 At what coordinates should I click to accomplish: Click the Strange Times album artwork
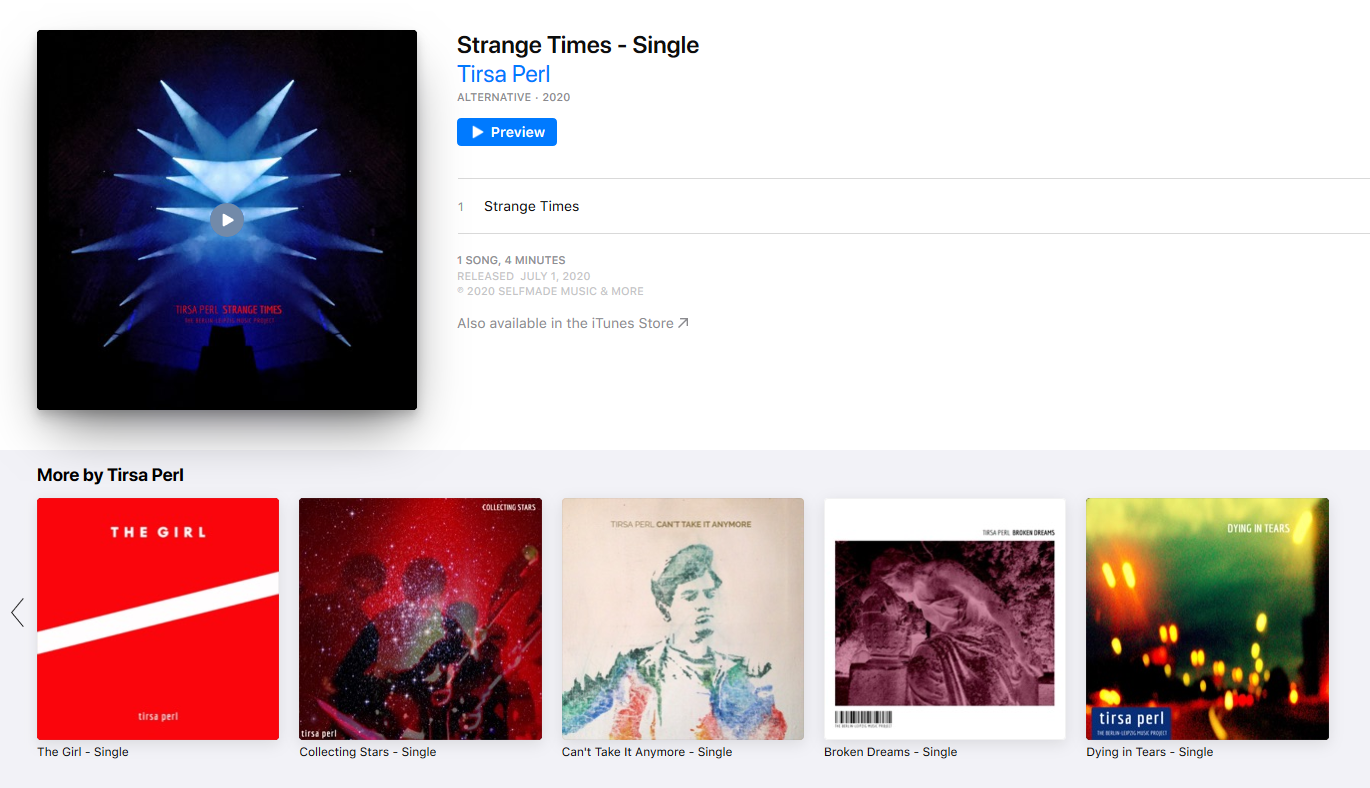227,220
